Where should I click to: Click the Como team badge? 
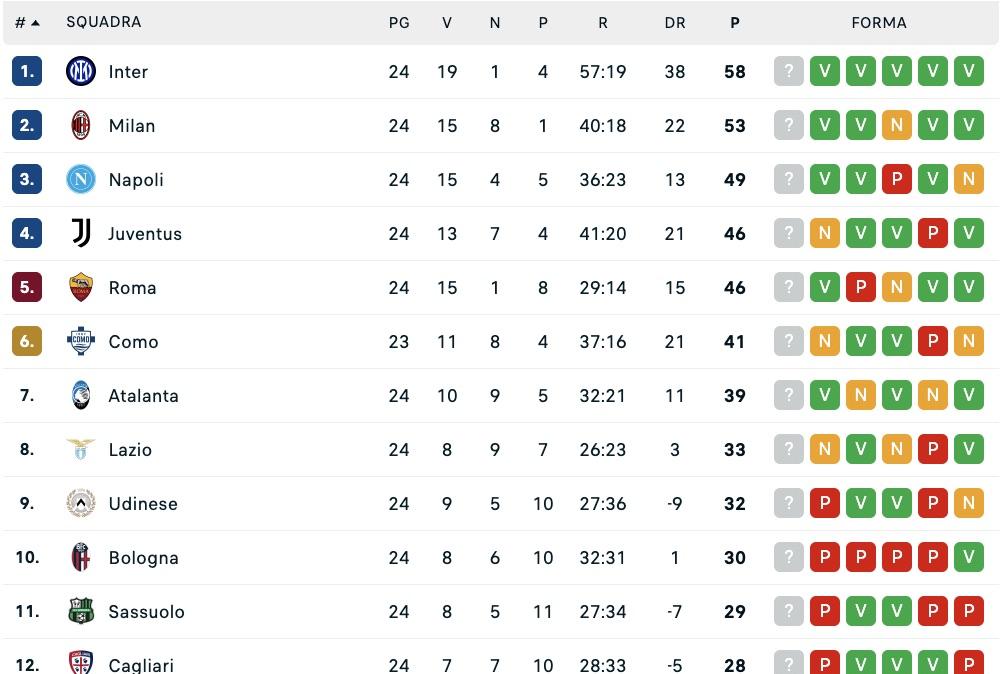click(81, 341)
